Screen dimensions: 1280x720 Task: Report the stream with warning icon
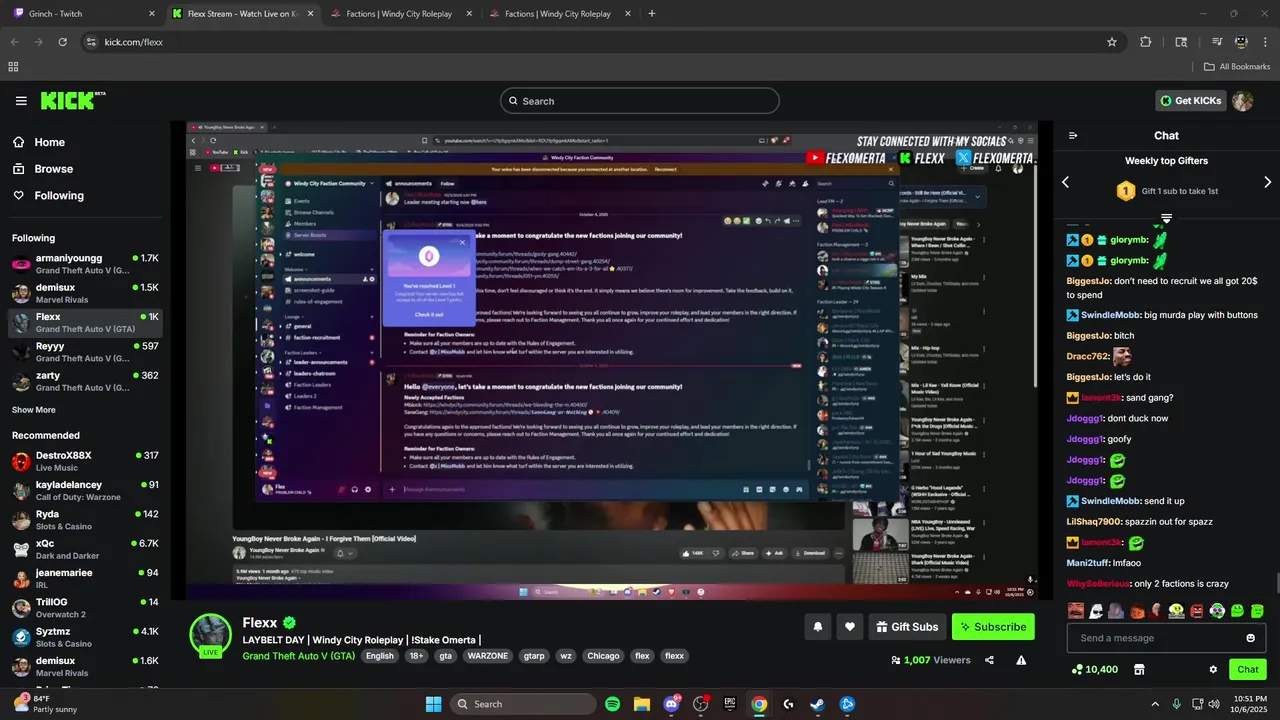point(1021,660)
